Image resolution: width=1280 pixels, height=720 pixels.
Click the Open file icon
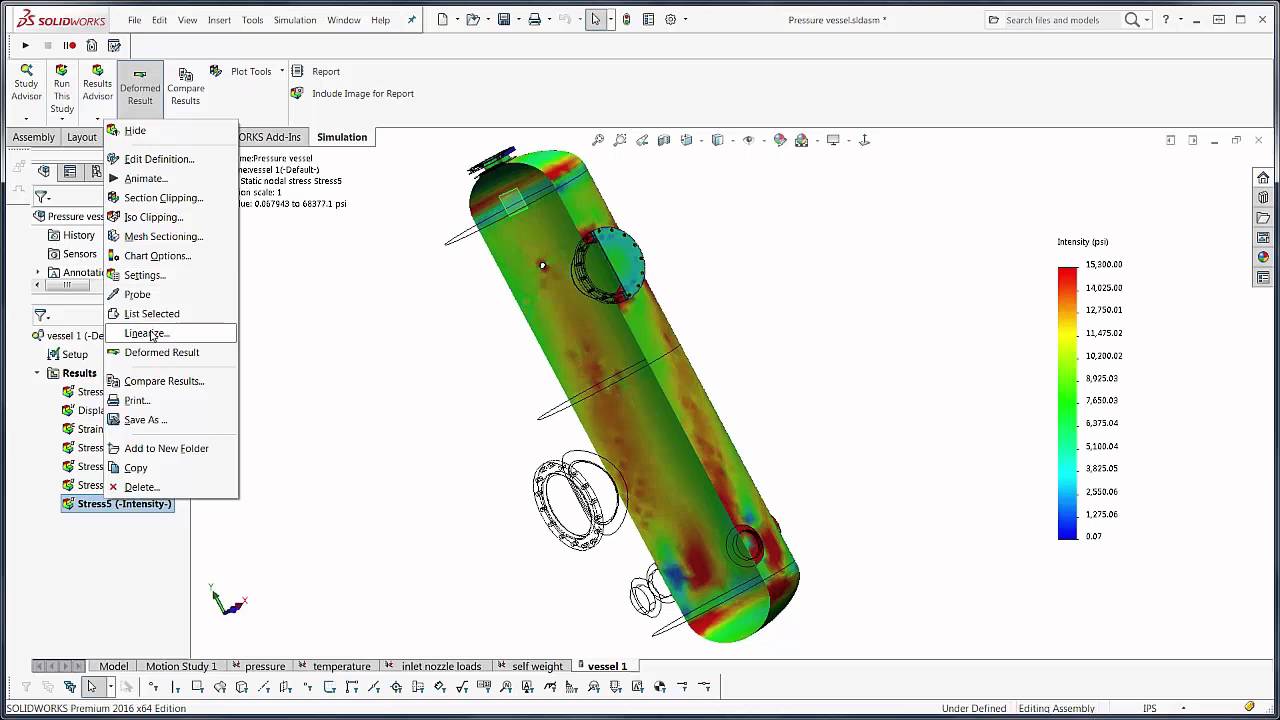[x=473, y=19]
